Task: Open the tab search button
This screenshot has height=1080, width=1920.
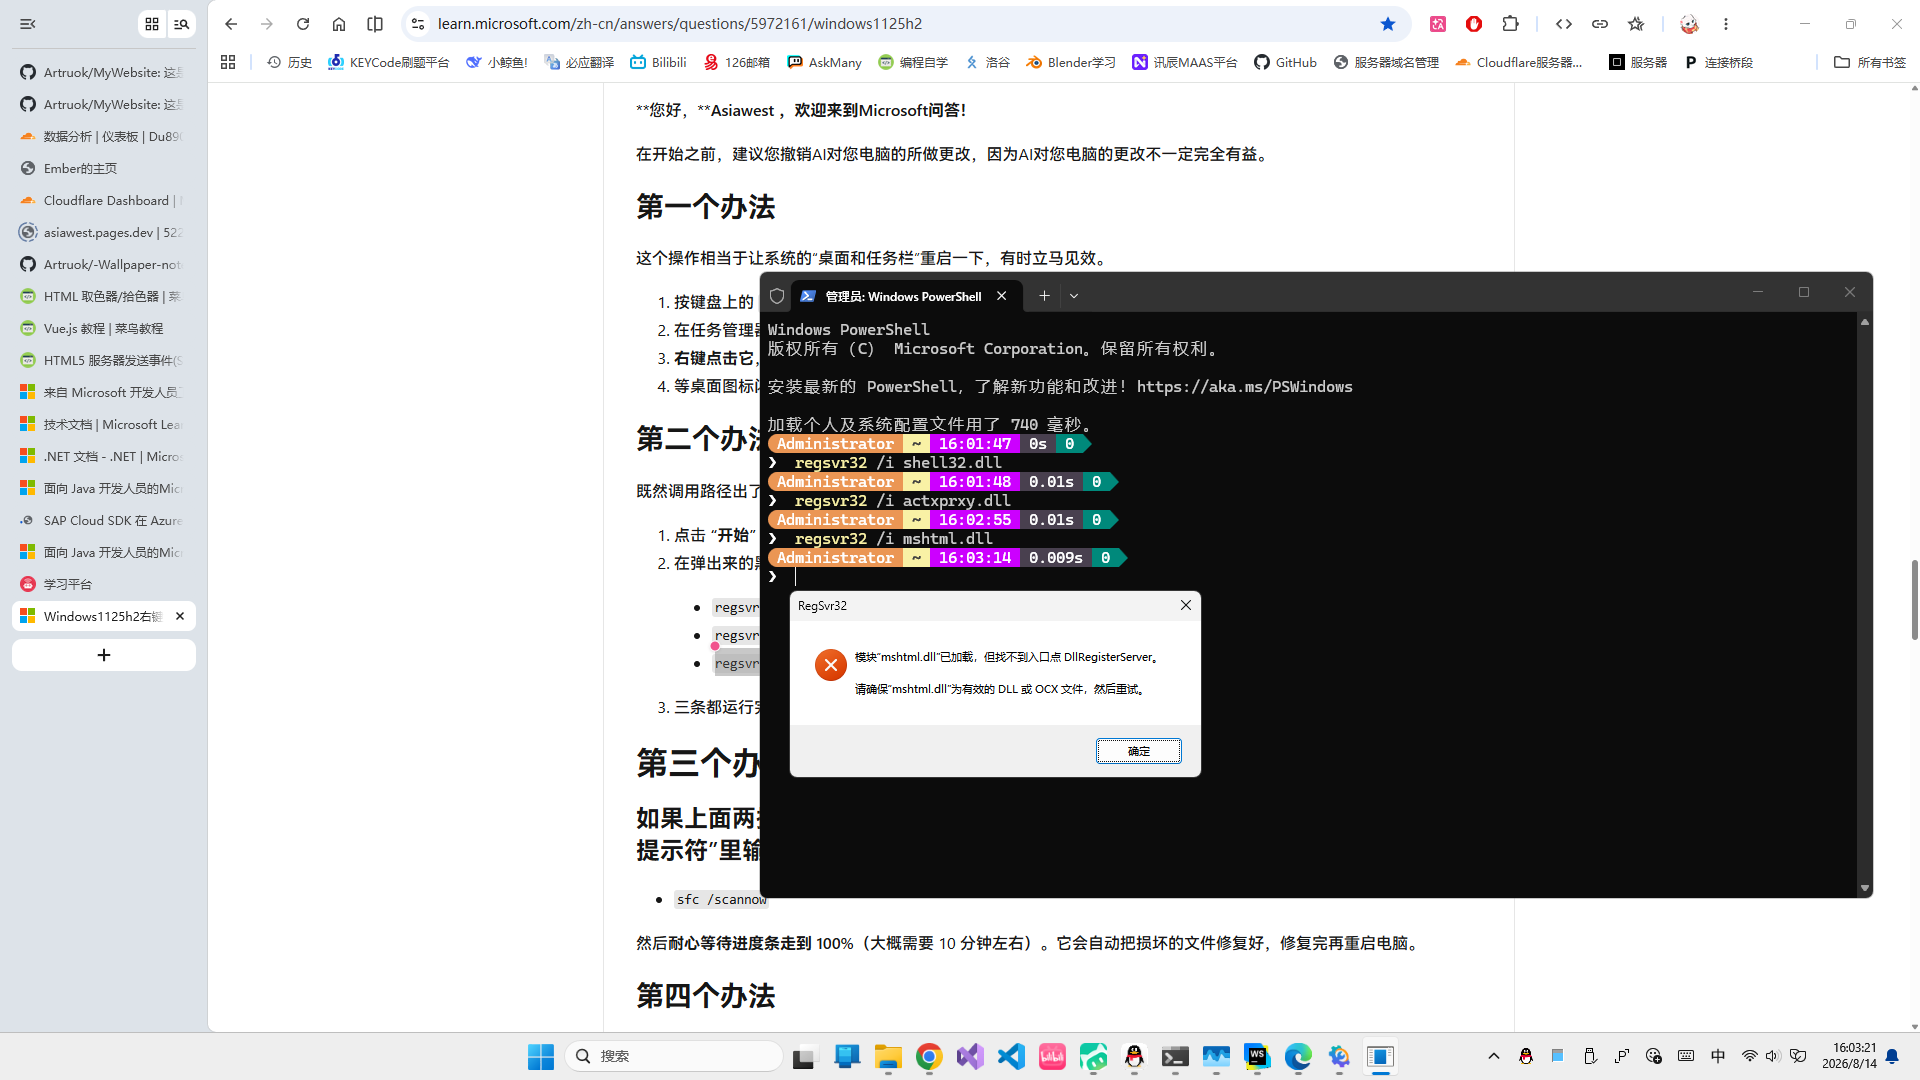Action: 182,24
